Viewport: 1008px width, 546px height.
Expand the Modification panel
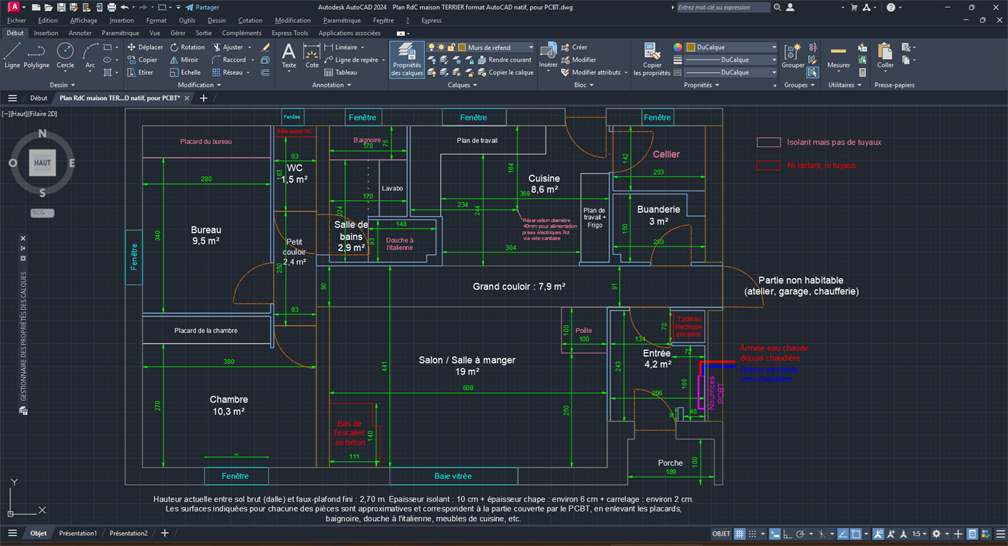pyautogui.click(x=199, y=85)
